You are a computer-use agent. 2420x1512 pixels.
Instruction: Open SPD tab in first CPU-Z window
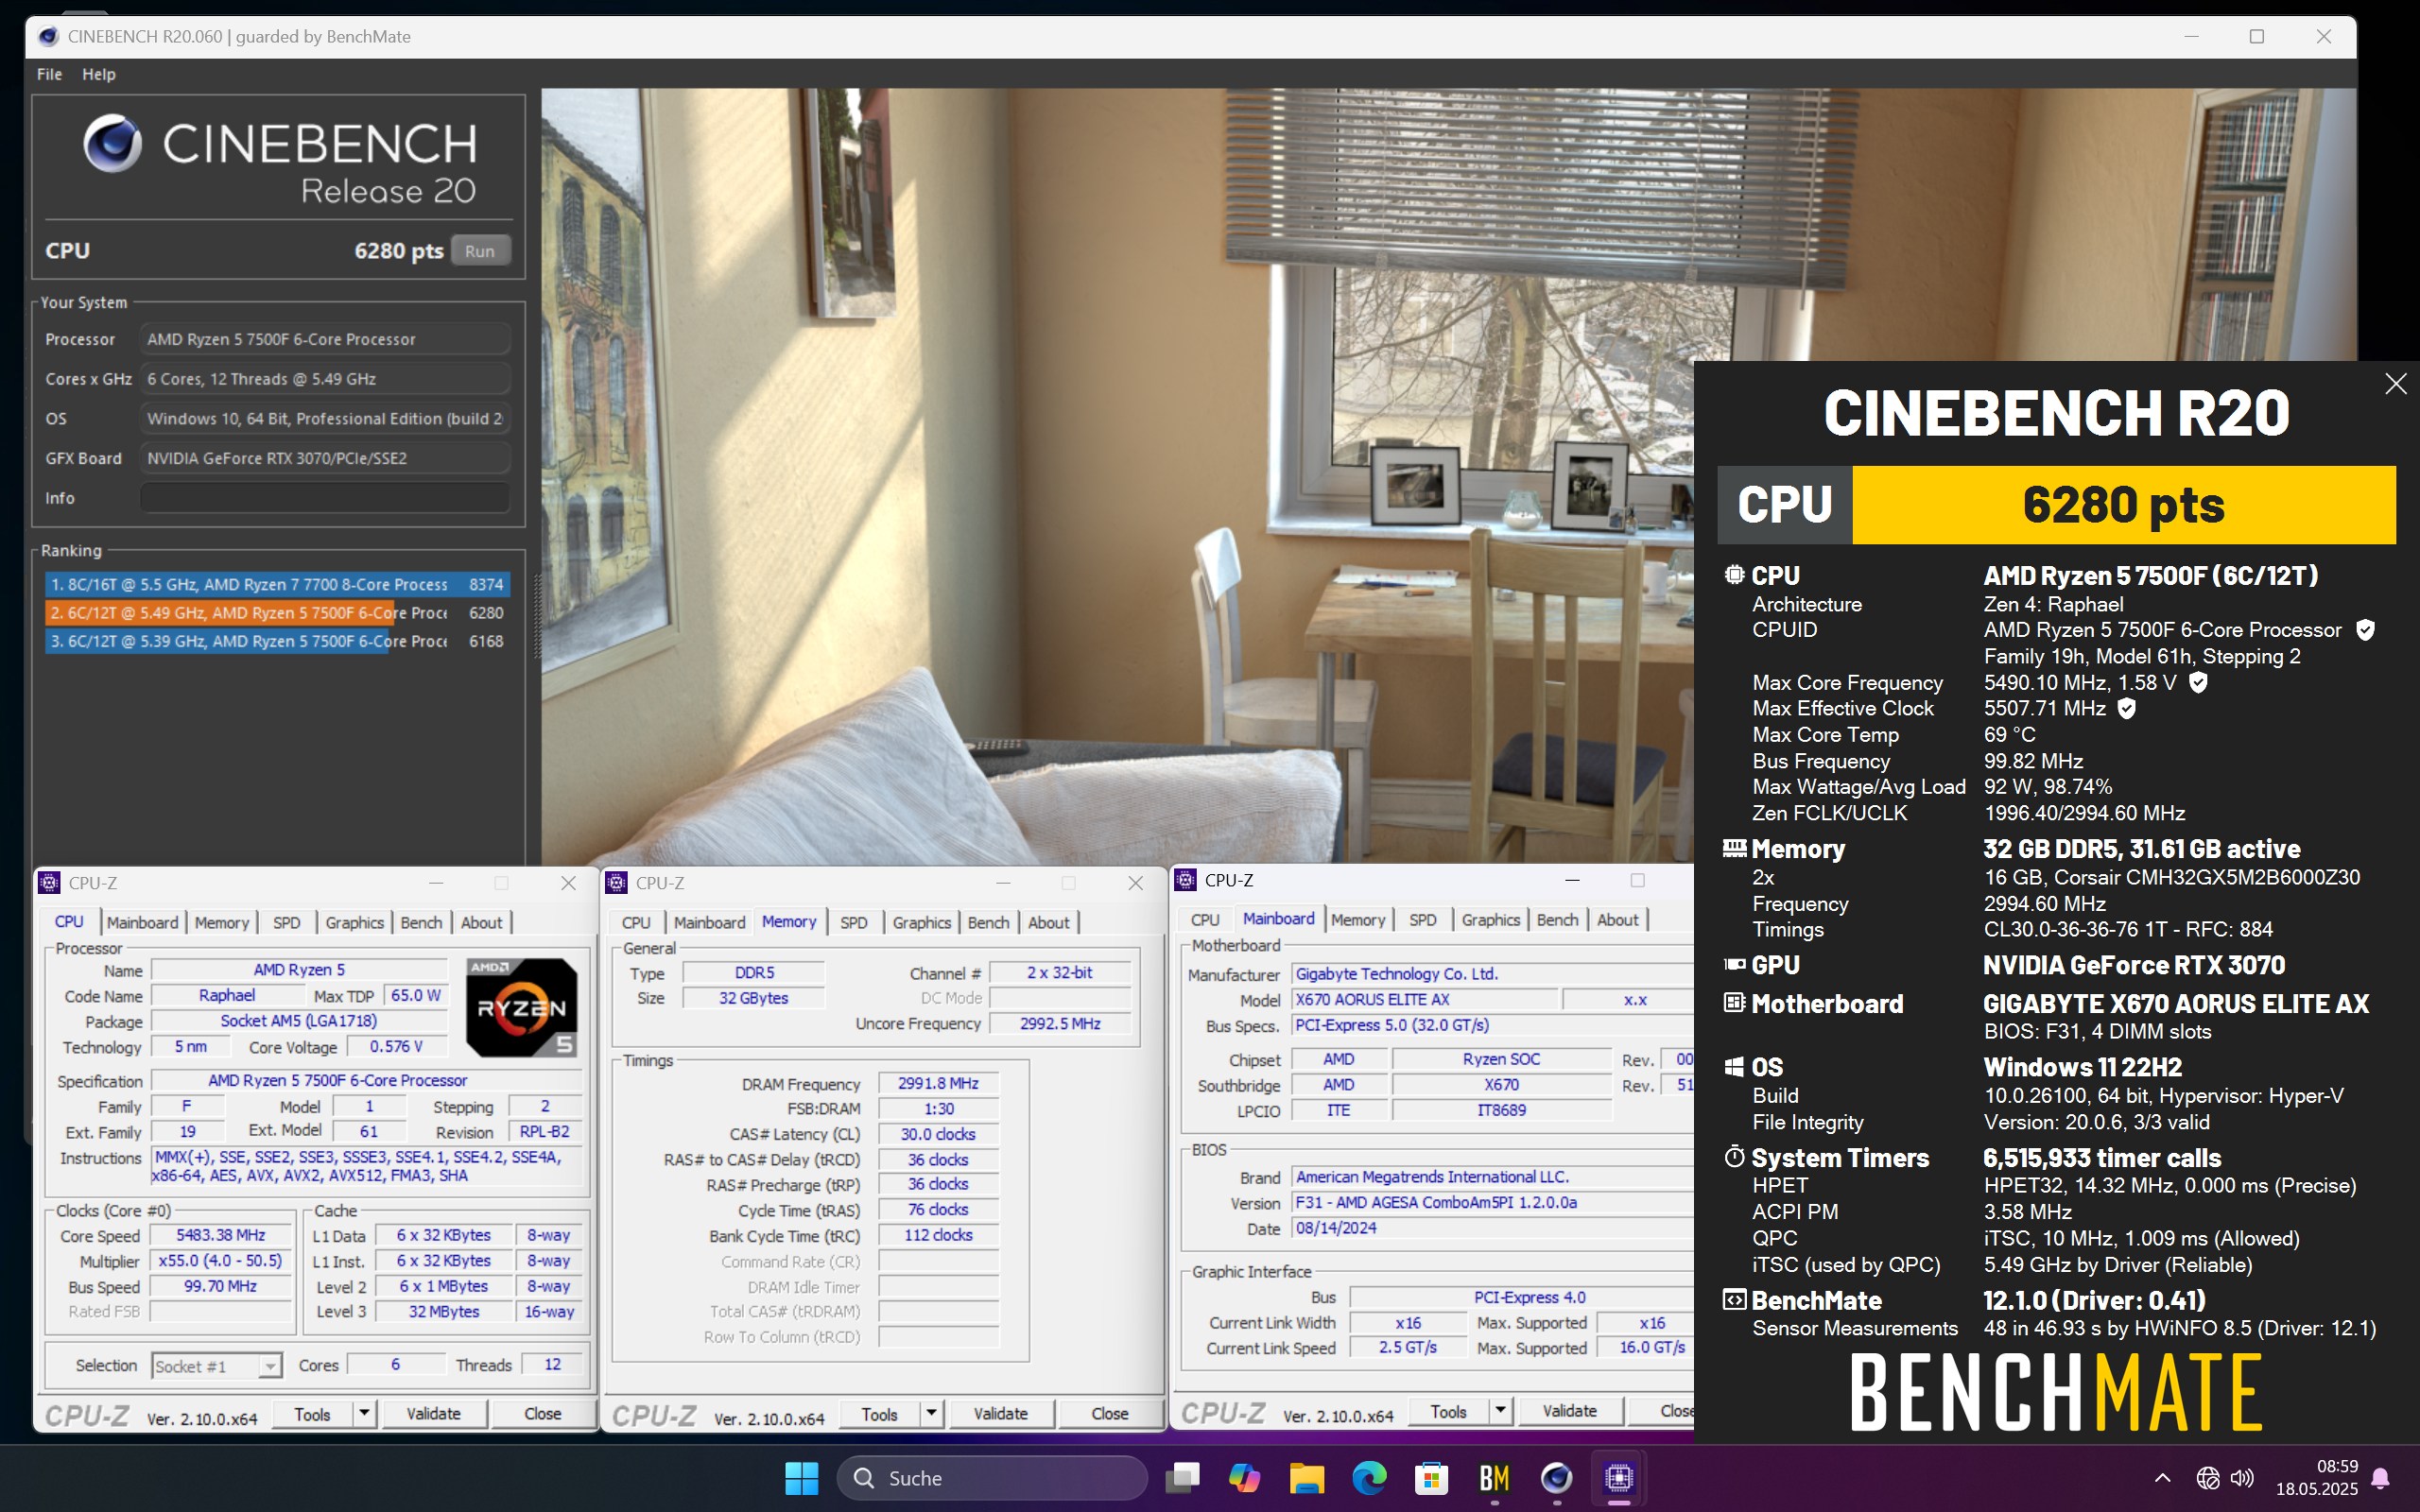click(287, 922)
